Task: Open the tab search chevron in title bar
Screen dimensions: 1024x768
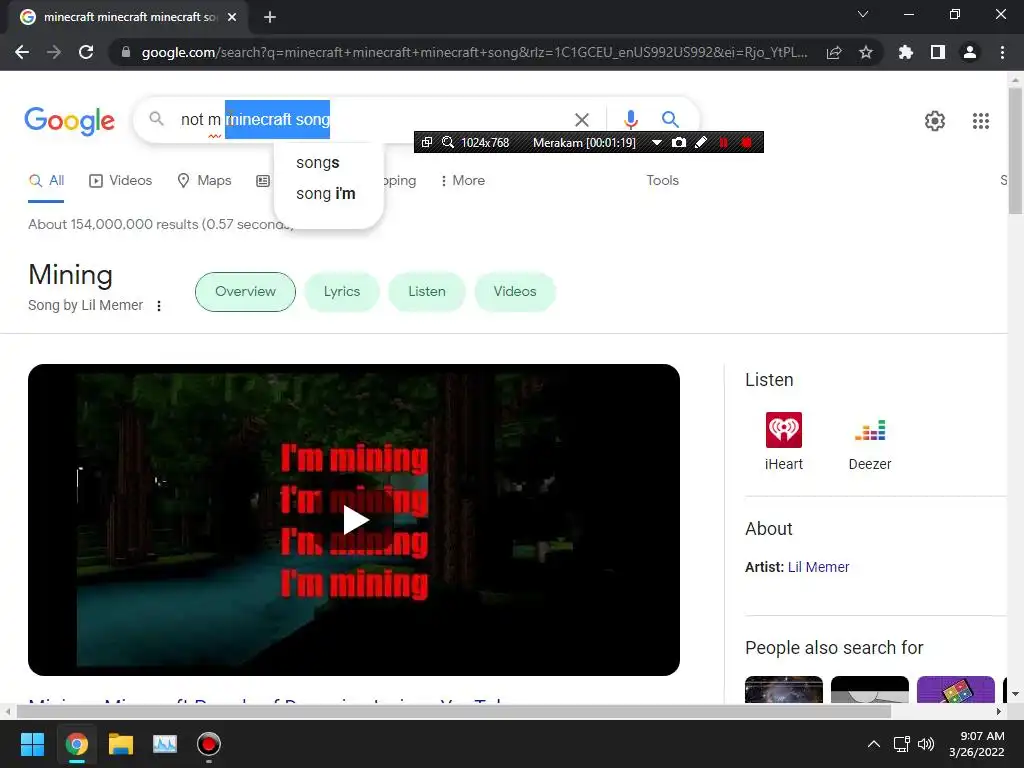Action: (863, 14)
